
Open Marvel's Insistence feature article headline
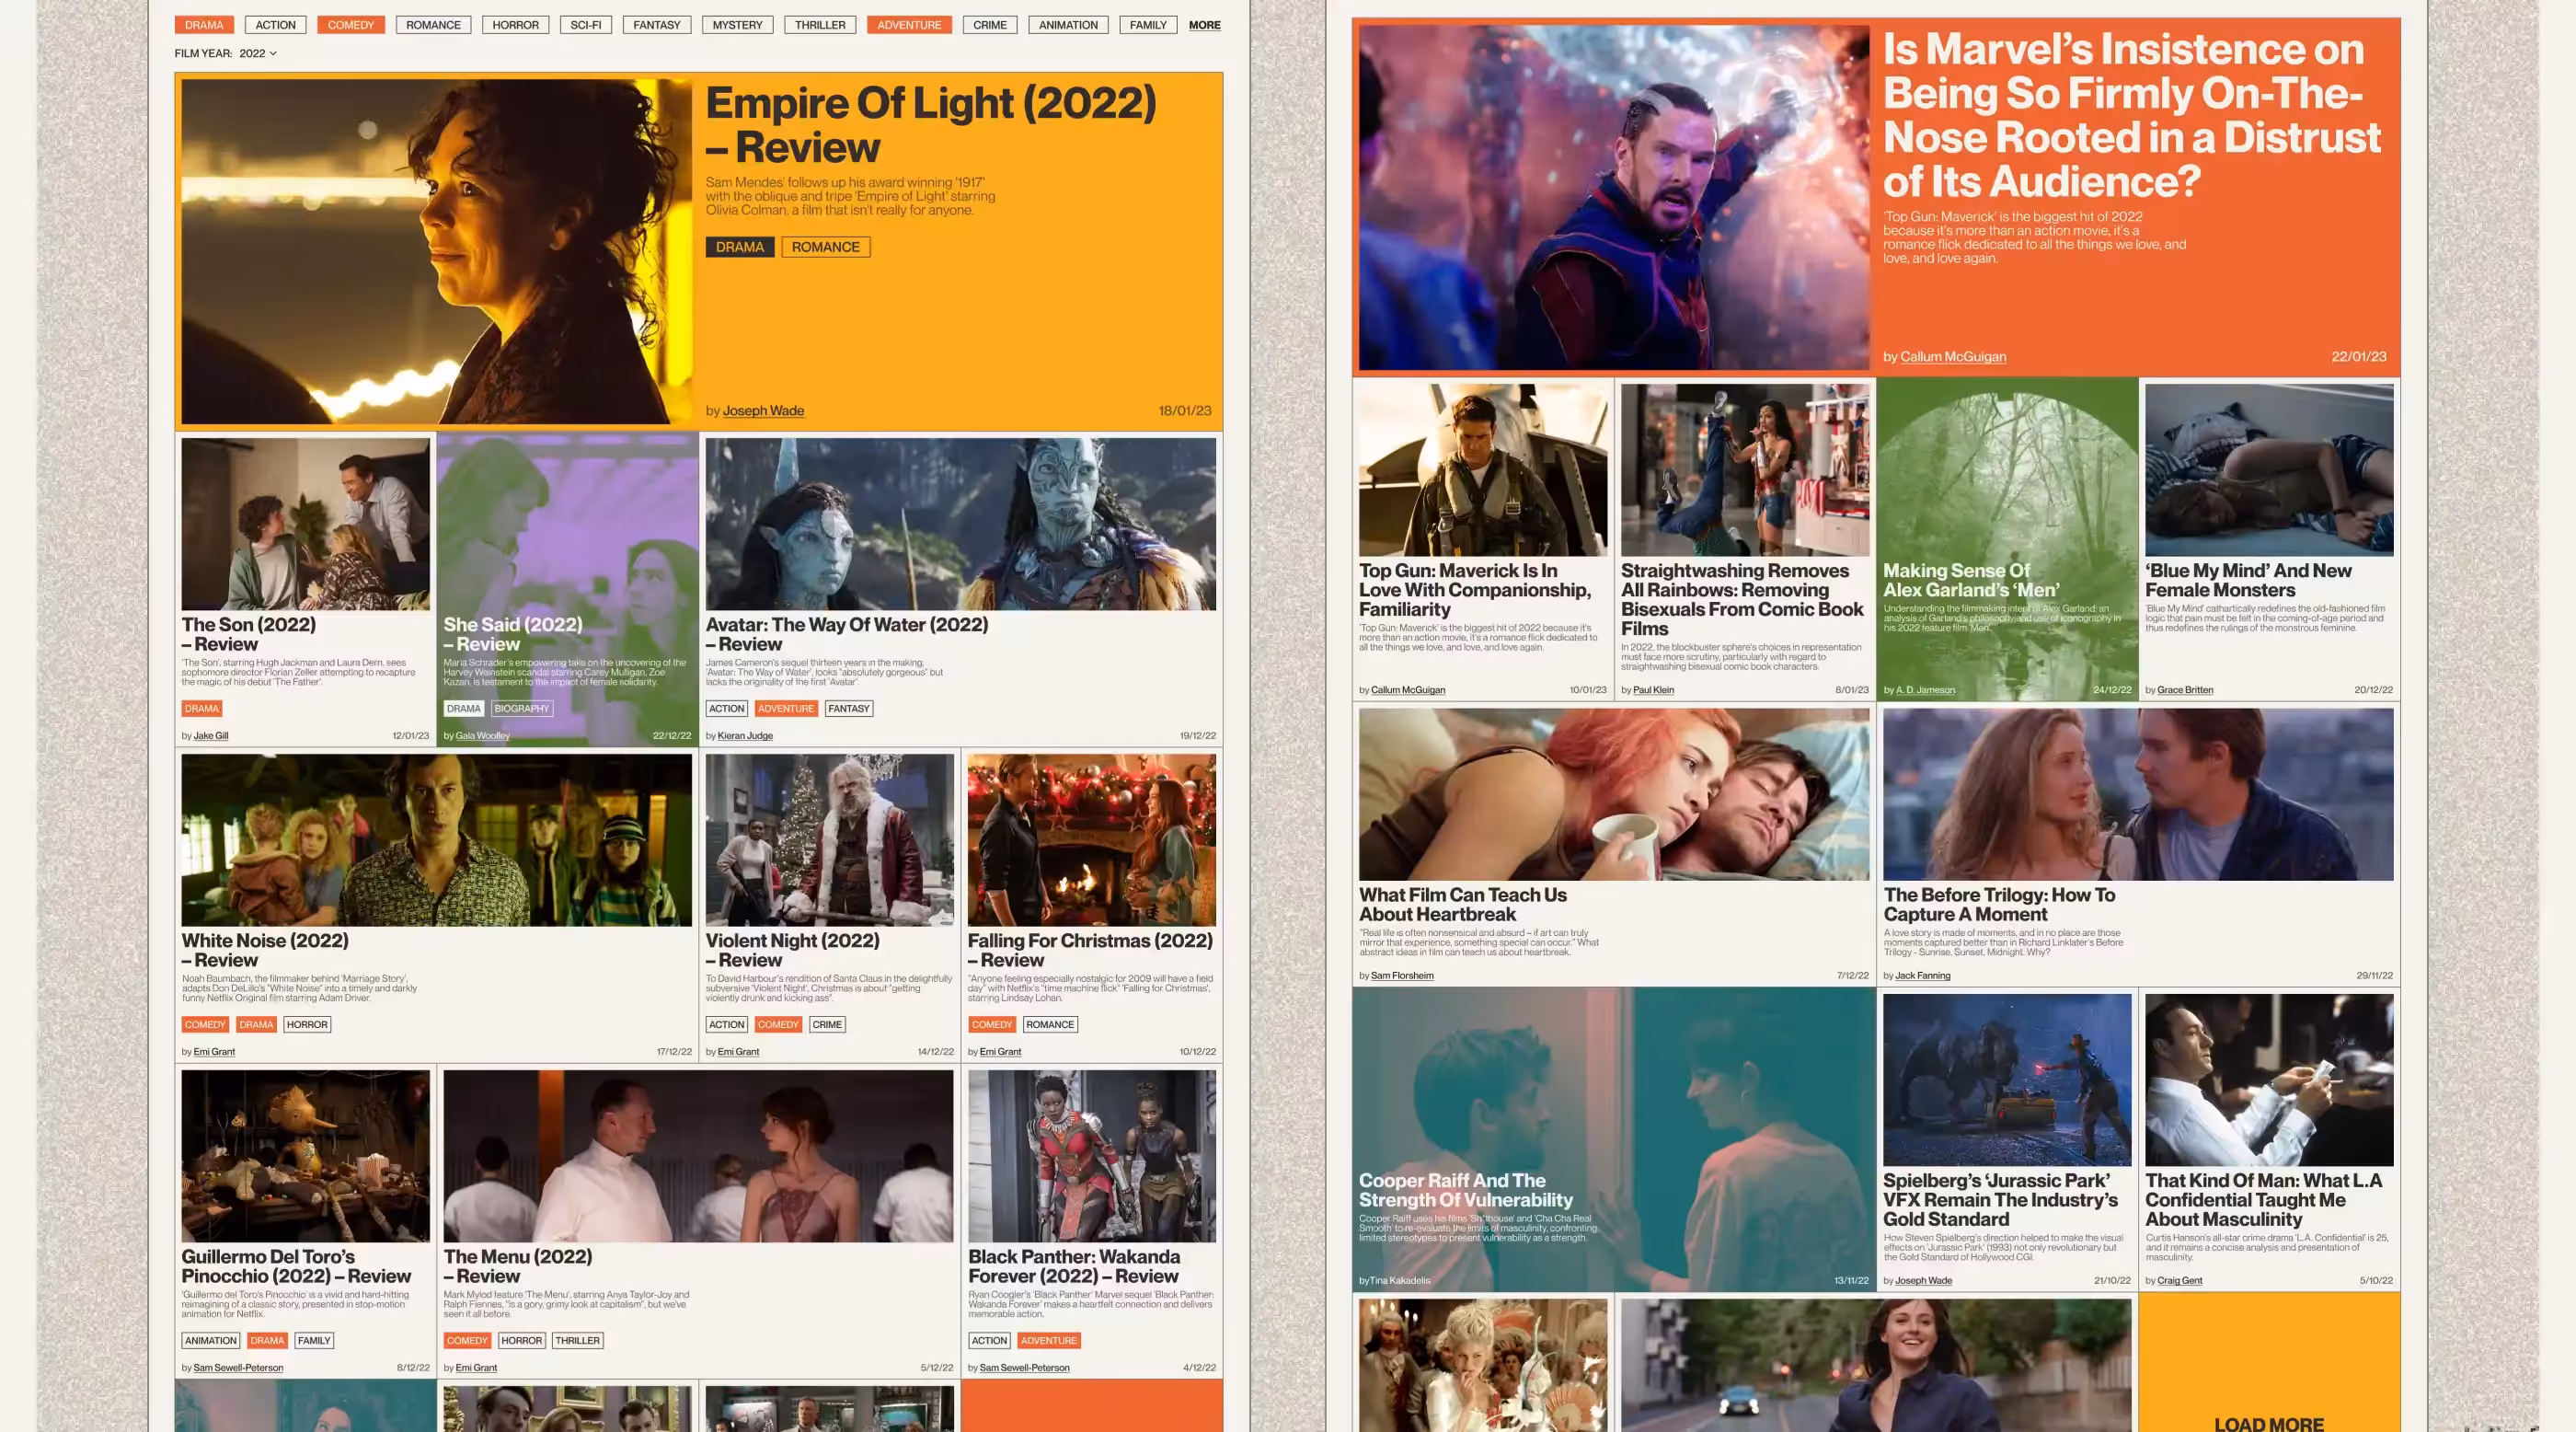(x=2132, y=115)
